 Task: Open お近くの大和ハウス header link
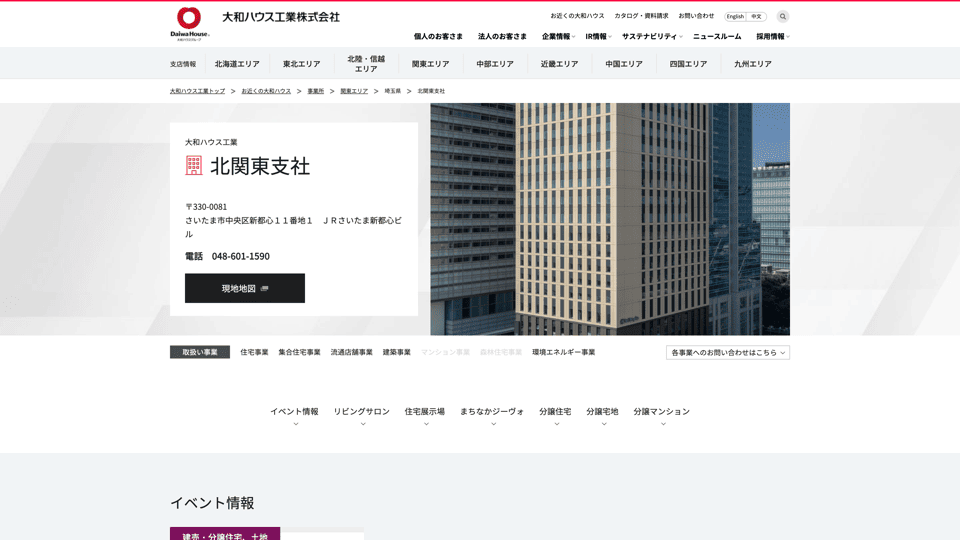(x=577, y=16)
